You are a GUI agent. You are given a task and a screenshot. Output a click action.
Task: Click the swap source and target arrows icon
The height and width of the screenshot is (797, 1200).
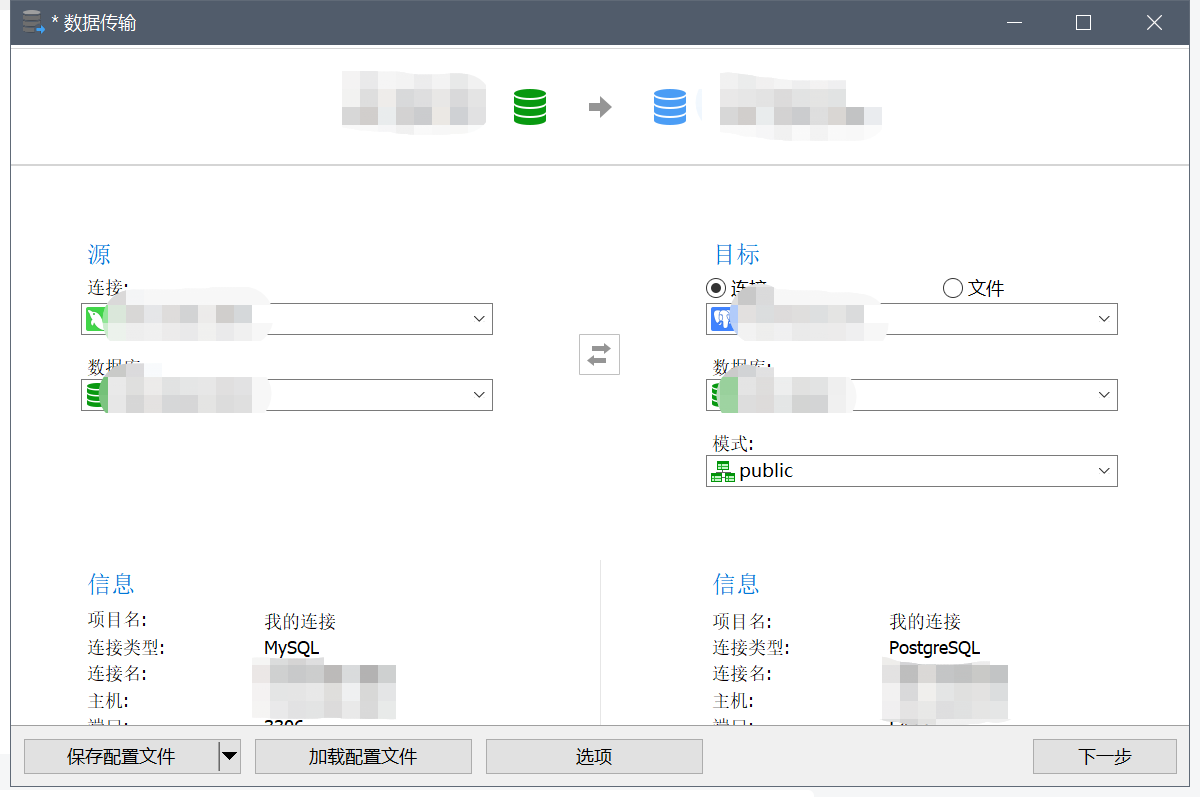click(x=598, y=354)
